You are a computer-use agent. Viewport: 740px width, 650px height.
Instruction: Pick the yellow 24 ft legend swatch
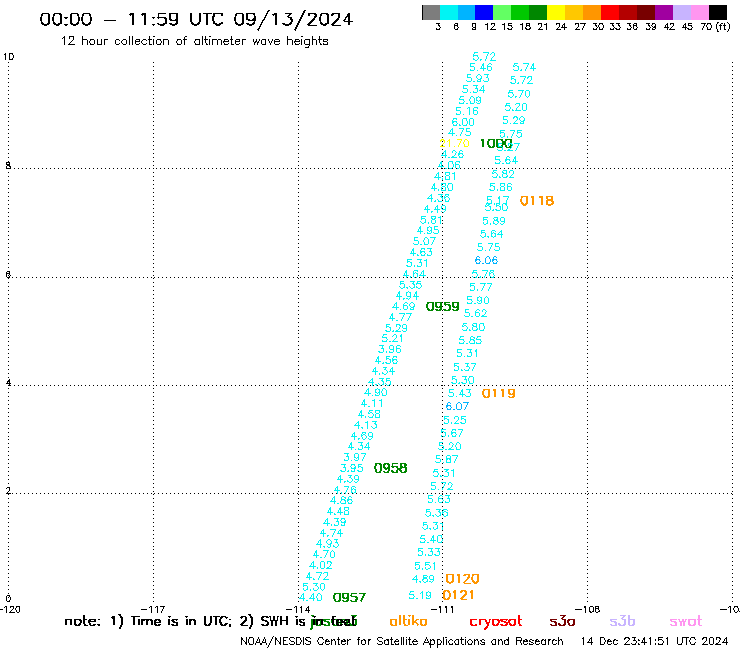point(556,12)
